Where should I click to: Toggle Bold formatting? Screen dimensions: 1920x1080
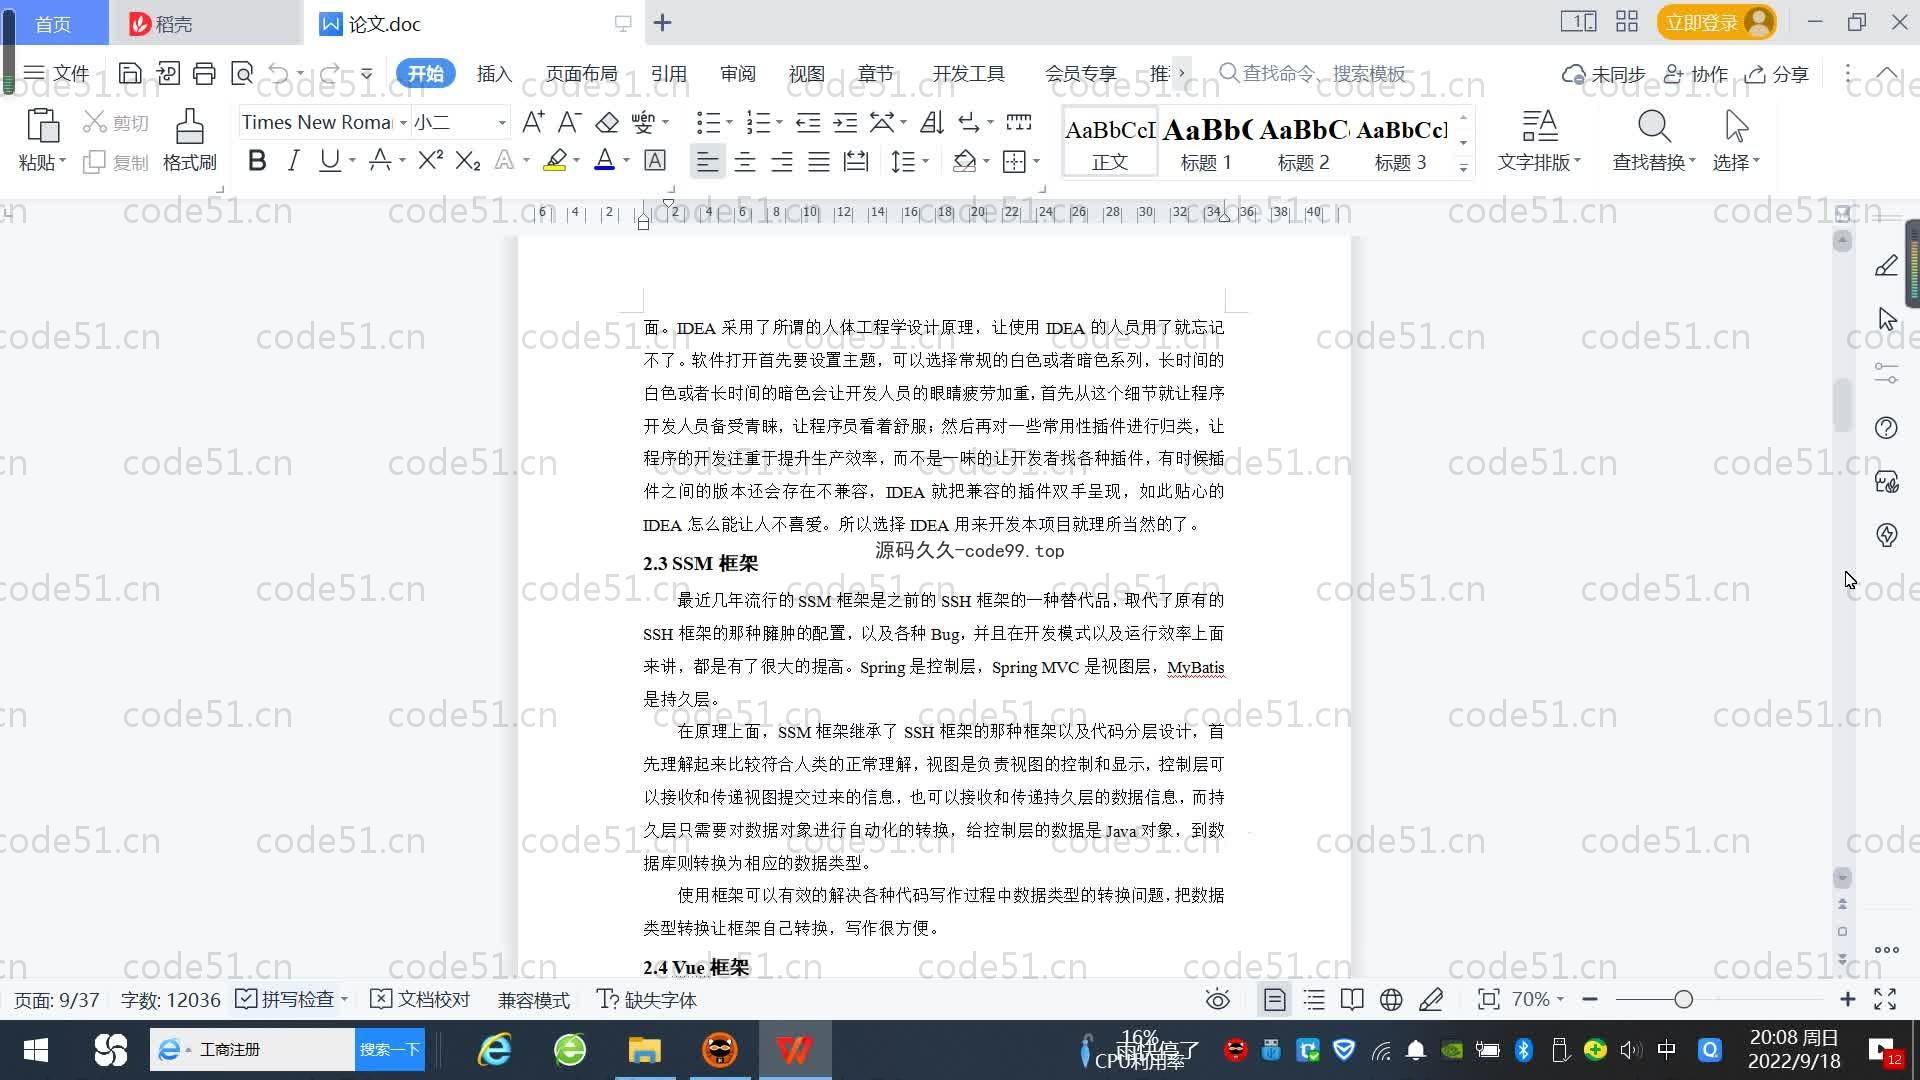click(x=257, y=160)
